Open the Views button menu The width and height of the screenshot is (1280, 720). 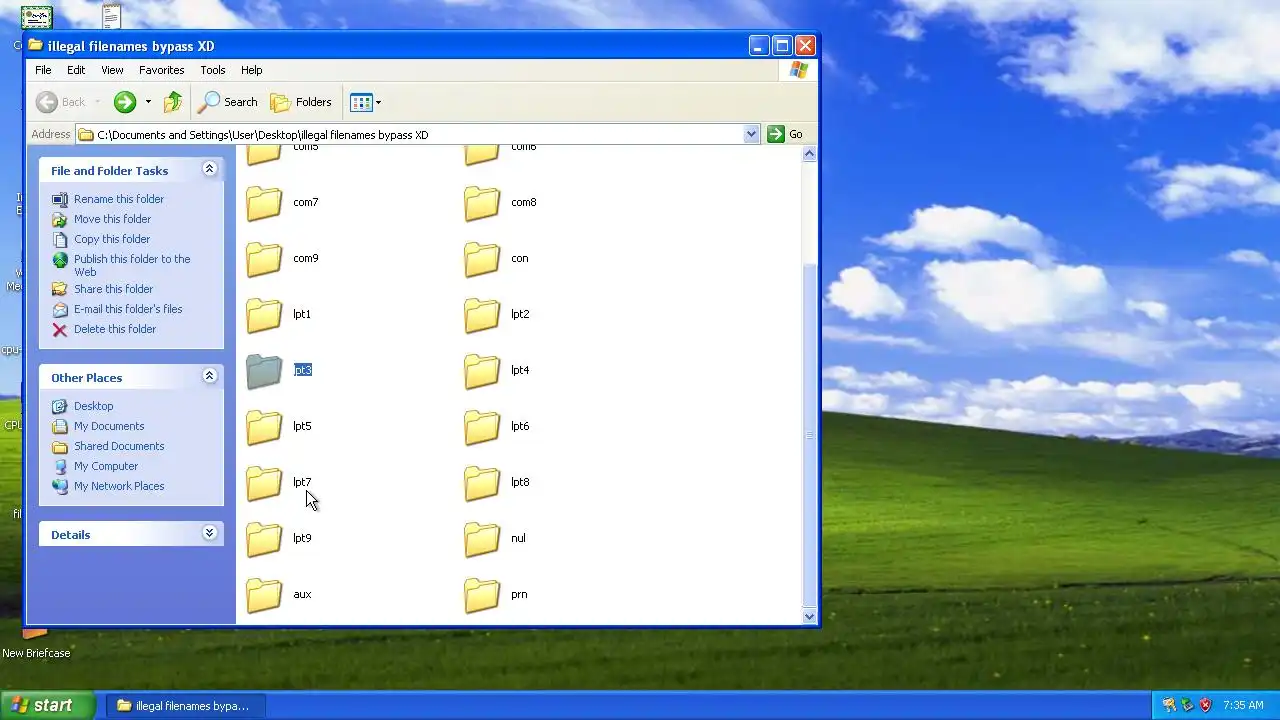click(x=365, y=102)
